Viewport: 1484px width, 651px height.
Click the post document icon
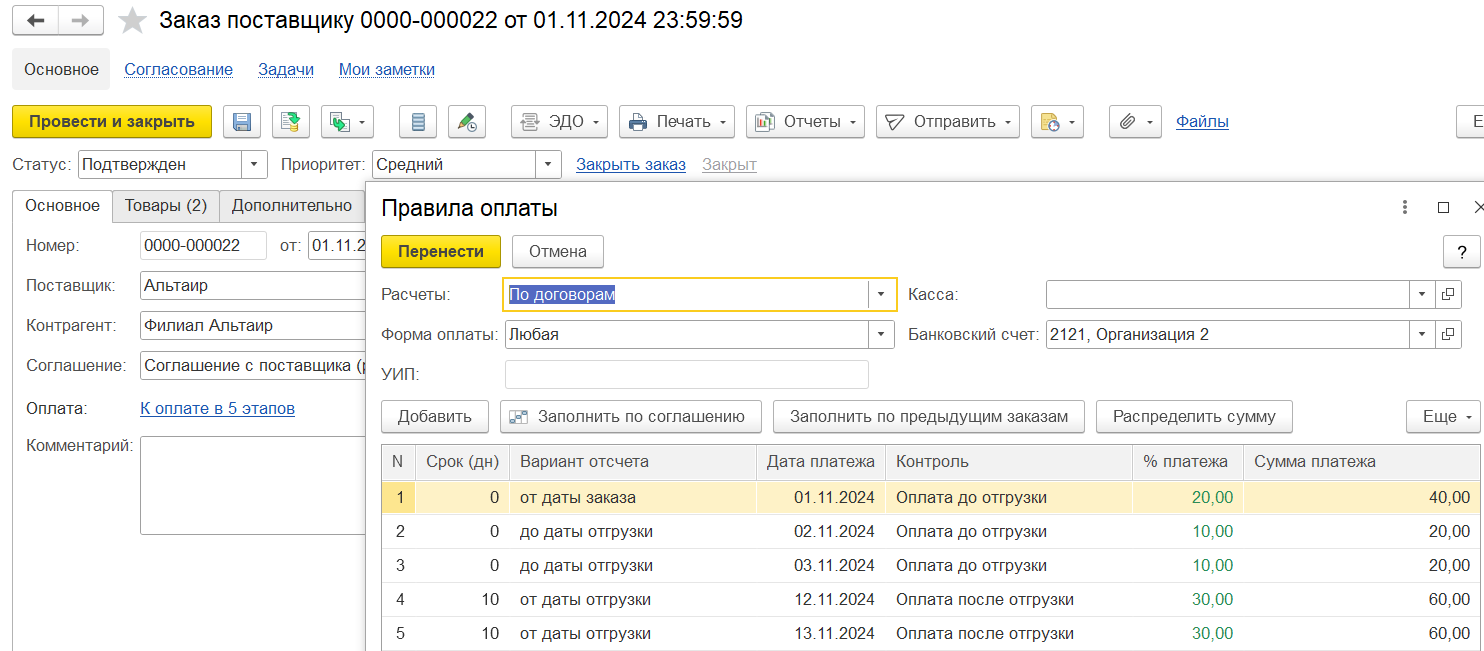pos(291,122)
